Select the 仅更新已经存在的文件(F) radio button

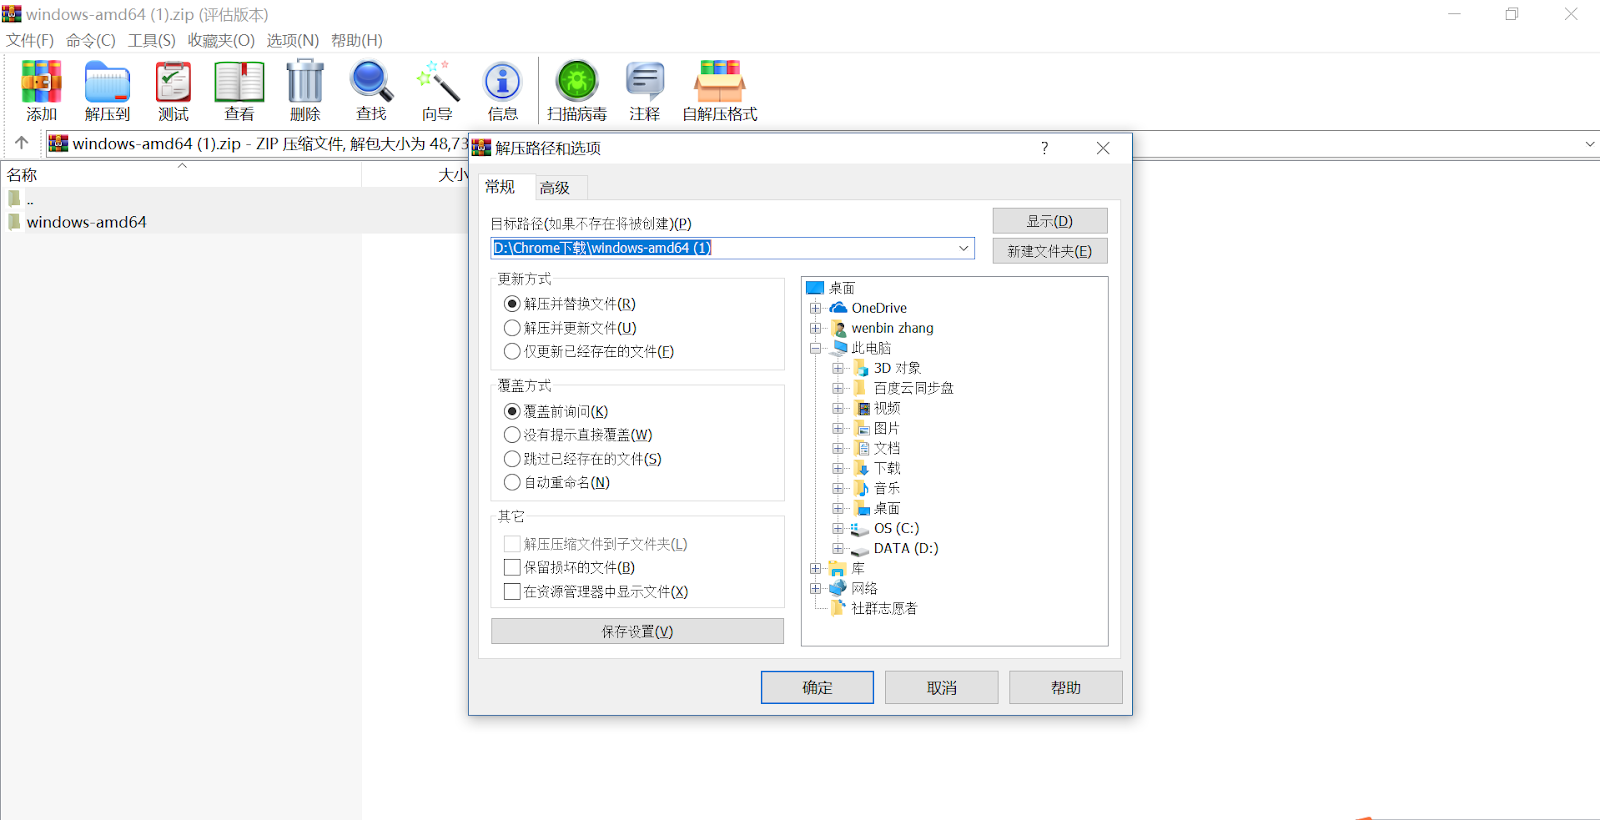coord(512,352)
